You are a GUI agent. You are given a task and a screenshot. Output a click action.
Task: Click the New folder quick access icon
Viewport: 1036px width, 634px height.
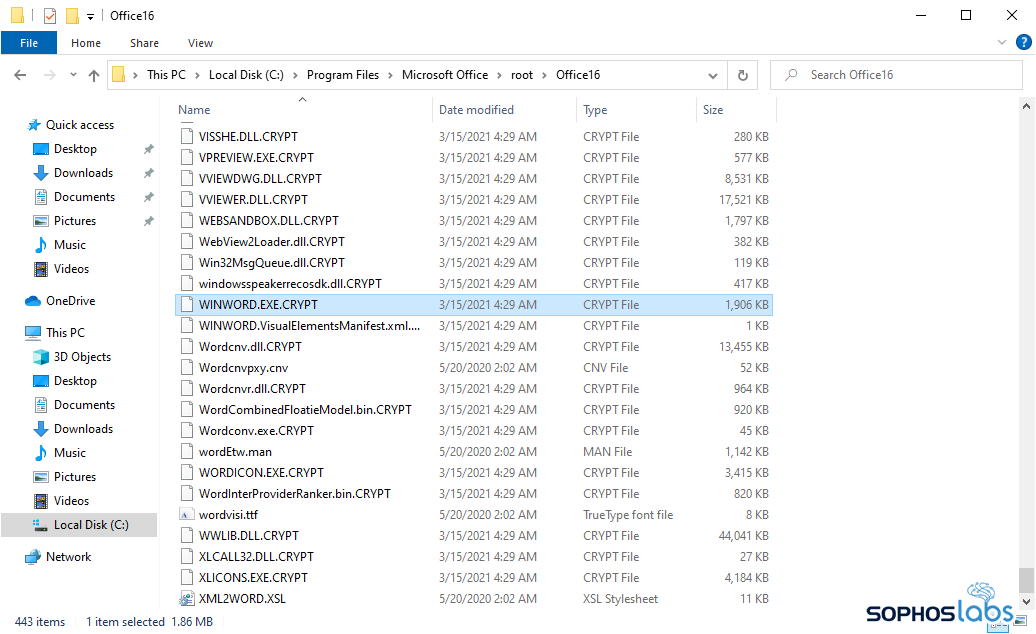click(x=72, y=15)
